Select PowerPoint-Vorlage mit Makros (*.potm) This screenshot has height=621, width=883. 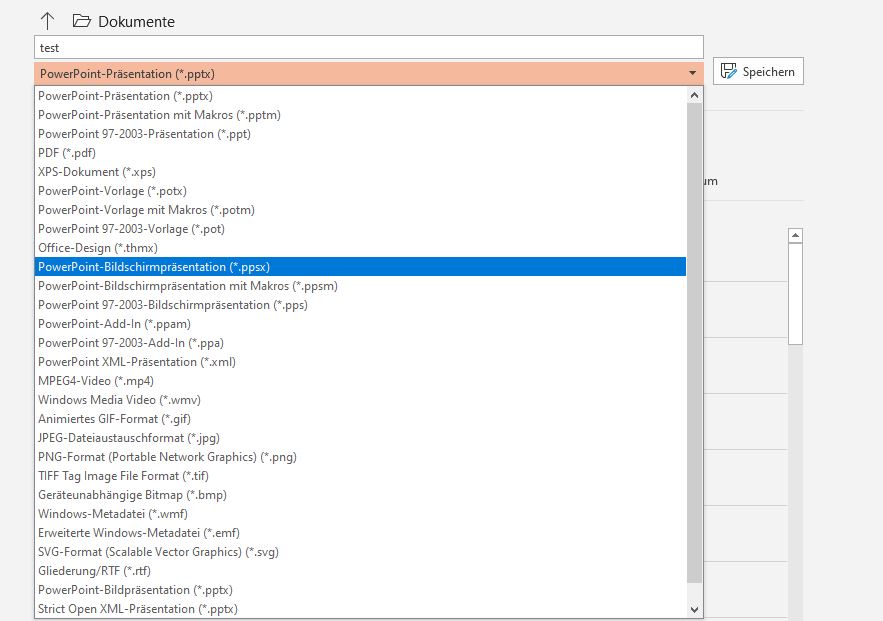360,210
